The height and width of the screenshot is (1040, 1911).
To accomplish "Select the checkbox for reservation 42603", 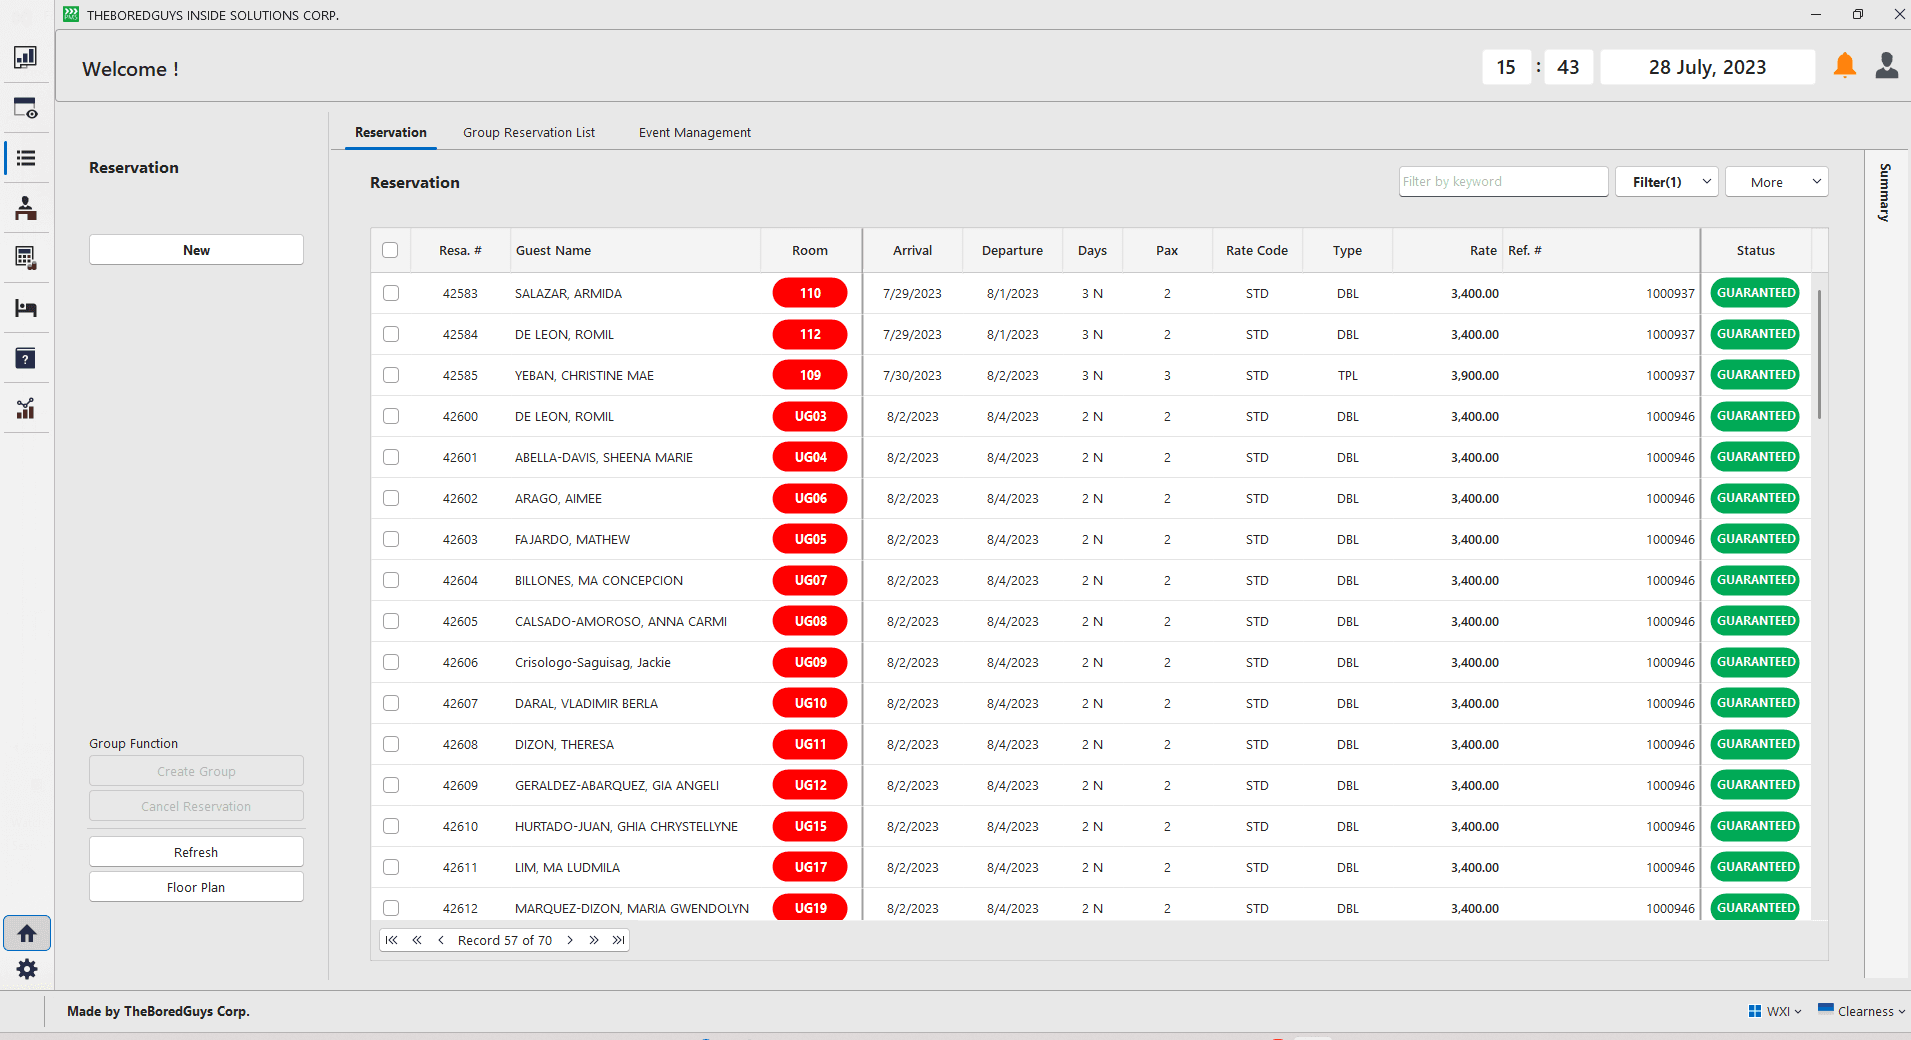I will coord(391,539).
